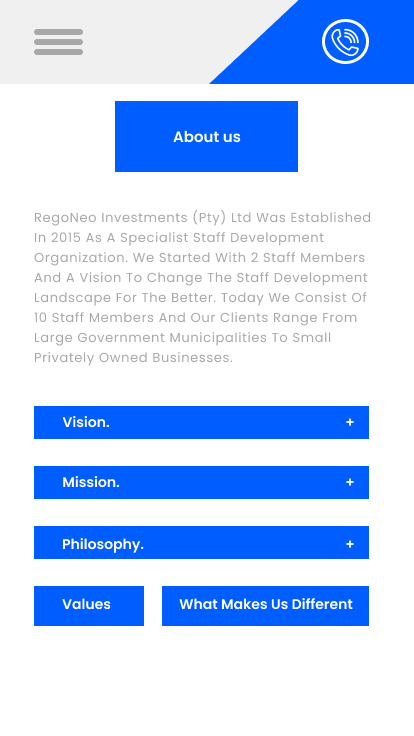Open What Makes Us Different
The width and height of the screenshot is (414, 736).
265,606
